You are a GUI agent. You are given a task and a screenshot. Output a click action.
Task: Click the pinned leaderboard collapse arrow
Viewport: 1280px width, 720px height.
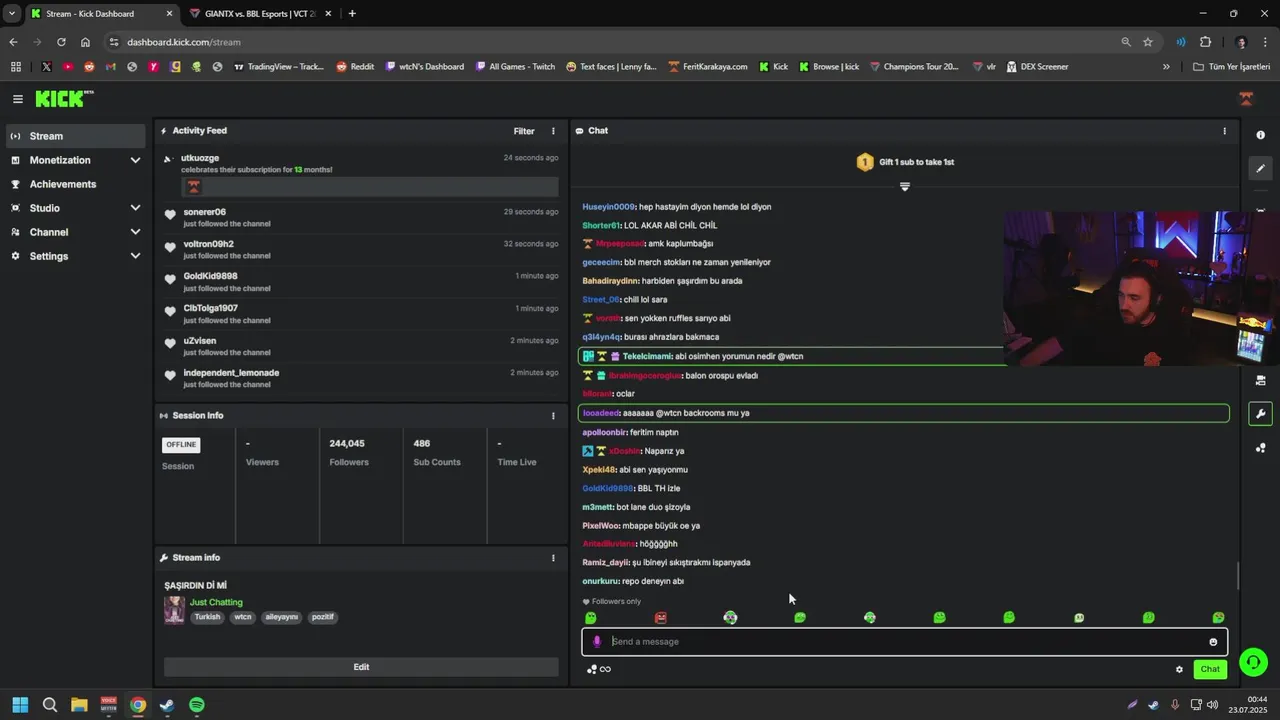pyautogui.click(x=905, y=187)
